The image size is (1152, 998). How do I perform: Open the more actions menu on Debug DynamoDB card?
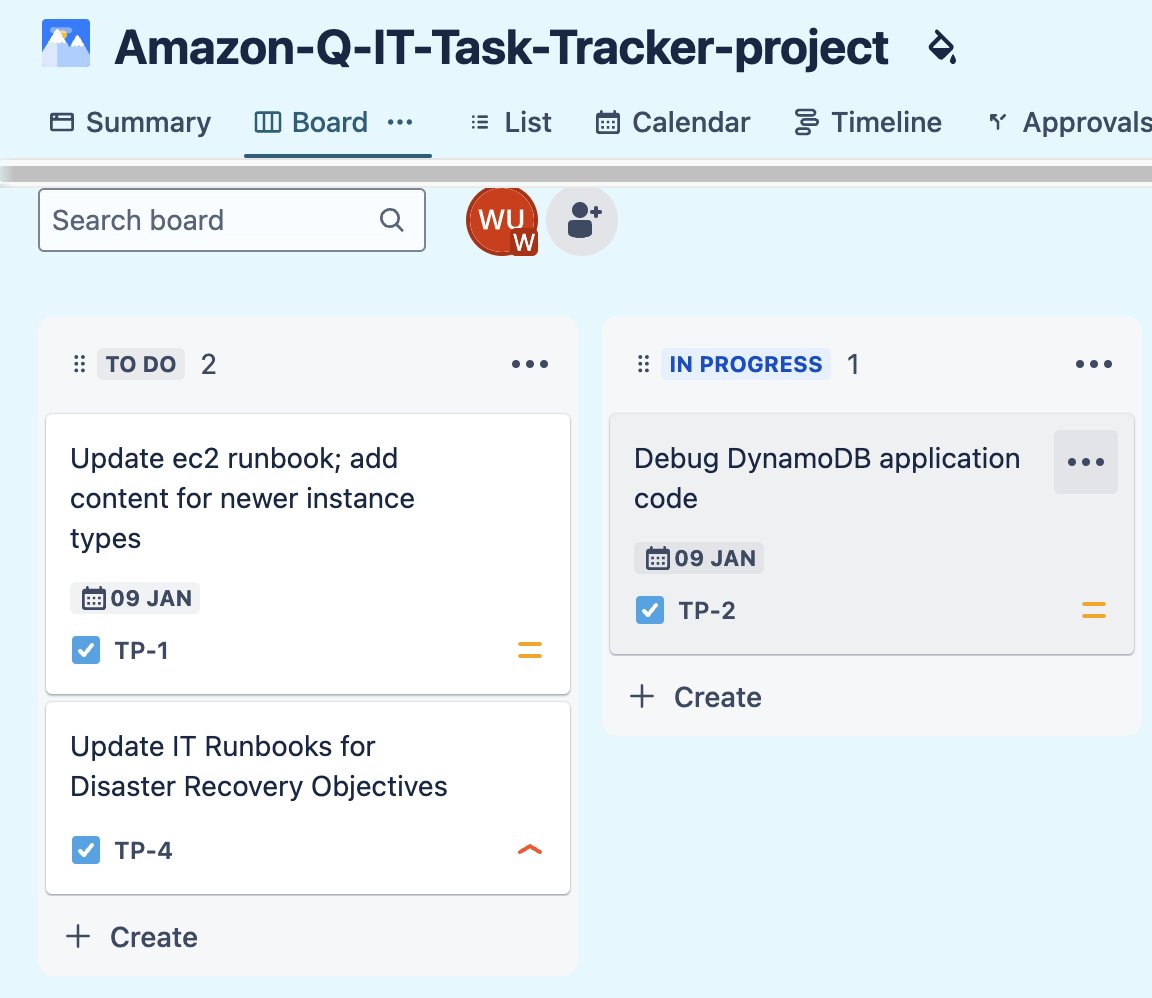click(x=1086, y=462)
